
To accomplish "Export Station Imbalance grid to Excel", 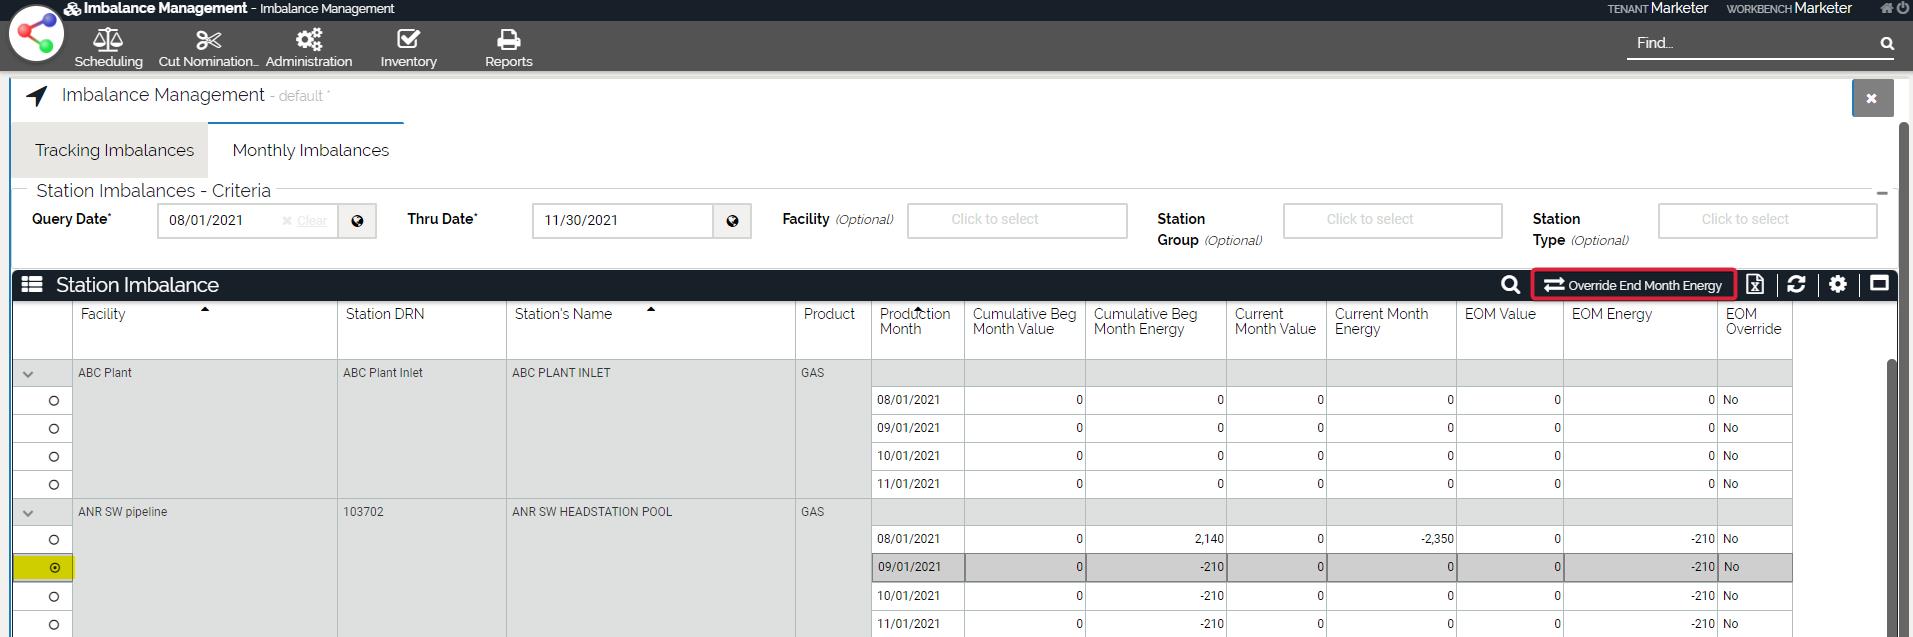I will point(1755,285).
